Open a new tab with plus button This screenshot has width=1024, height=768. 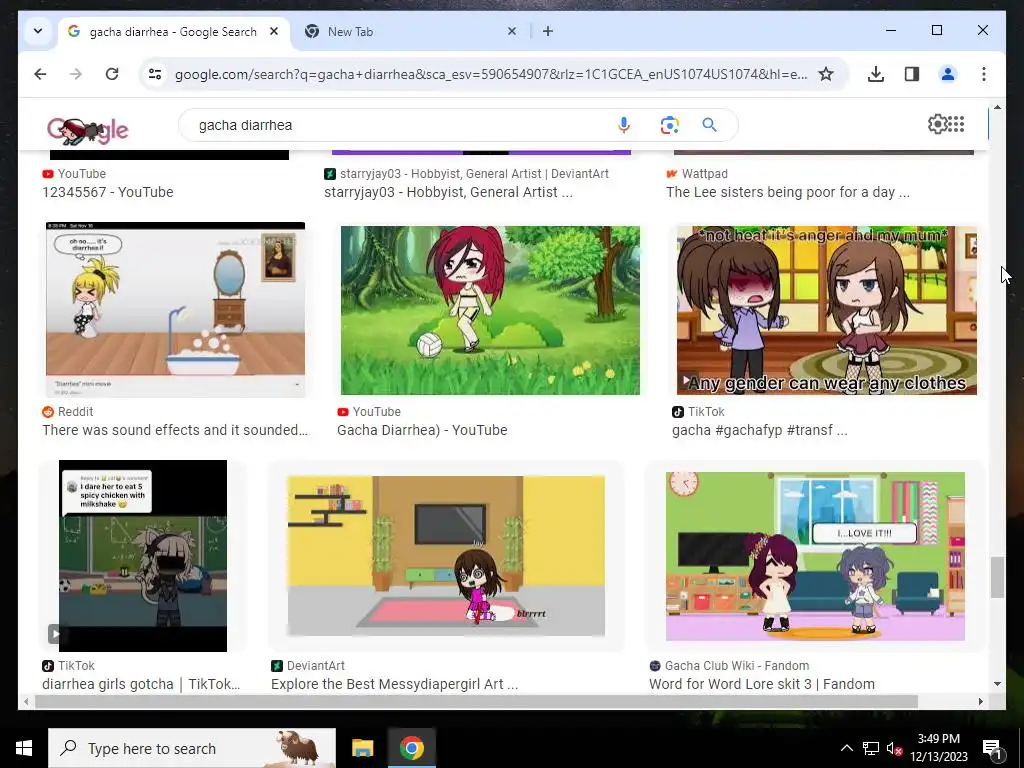pos(548,31)
